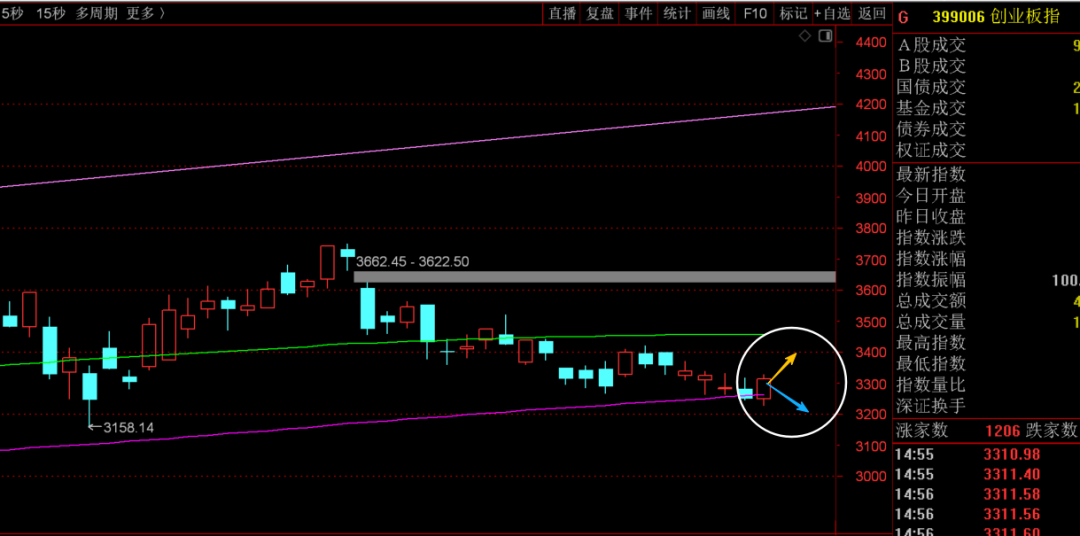Open the 事件 events toolbar button
The image size is (1080, 536).
(x=638, y=13)
